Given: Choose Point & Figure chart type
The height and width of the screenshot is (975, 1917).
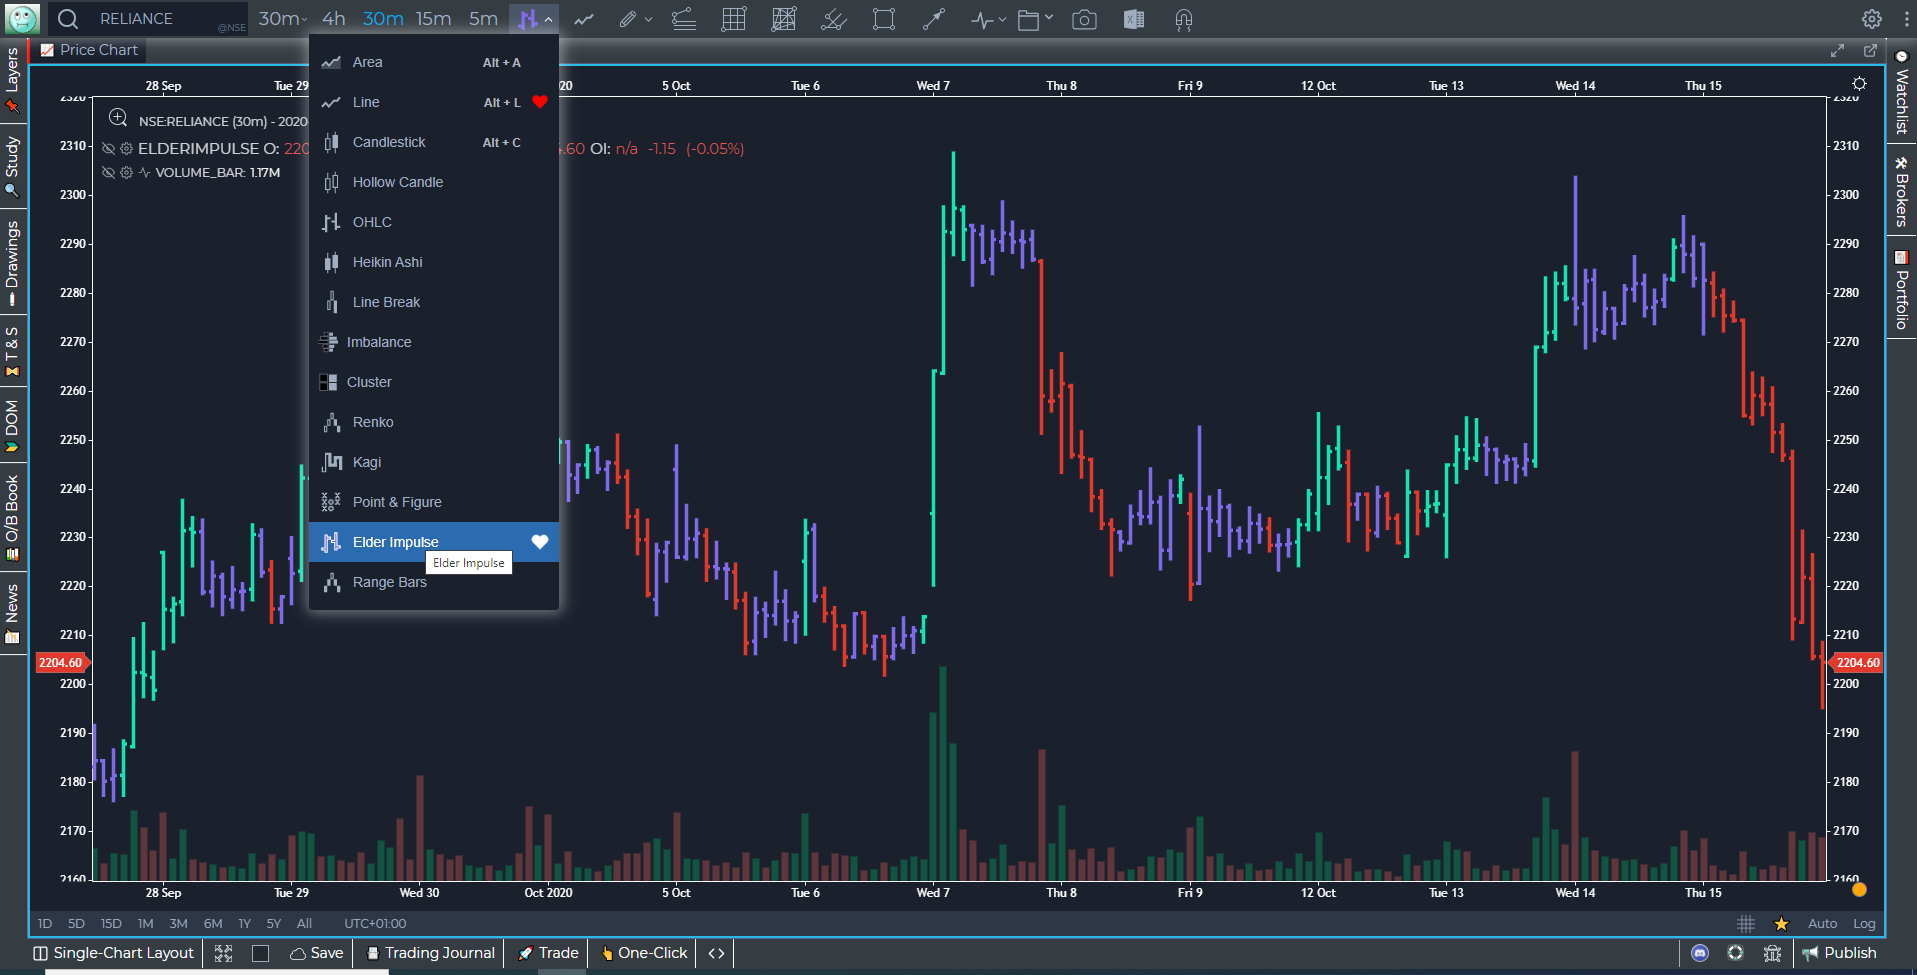Looking at the screenshot, I should 434,502.
